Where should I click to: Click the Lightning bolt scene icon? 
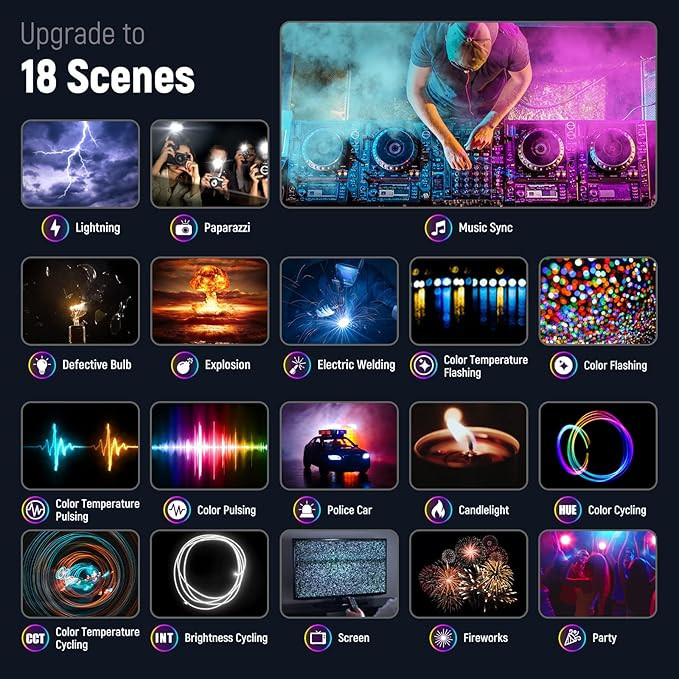[x=55, y=228]
